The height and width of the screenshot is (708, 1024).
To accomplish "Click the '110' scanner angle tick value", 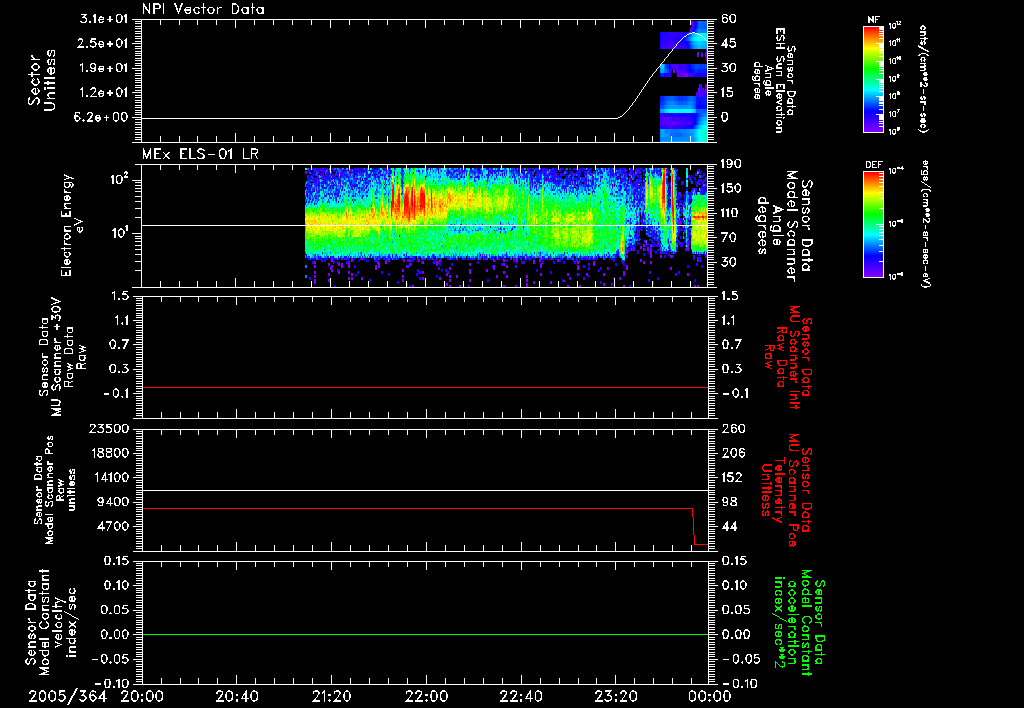I will coord(732,213).
